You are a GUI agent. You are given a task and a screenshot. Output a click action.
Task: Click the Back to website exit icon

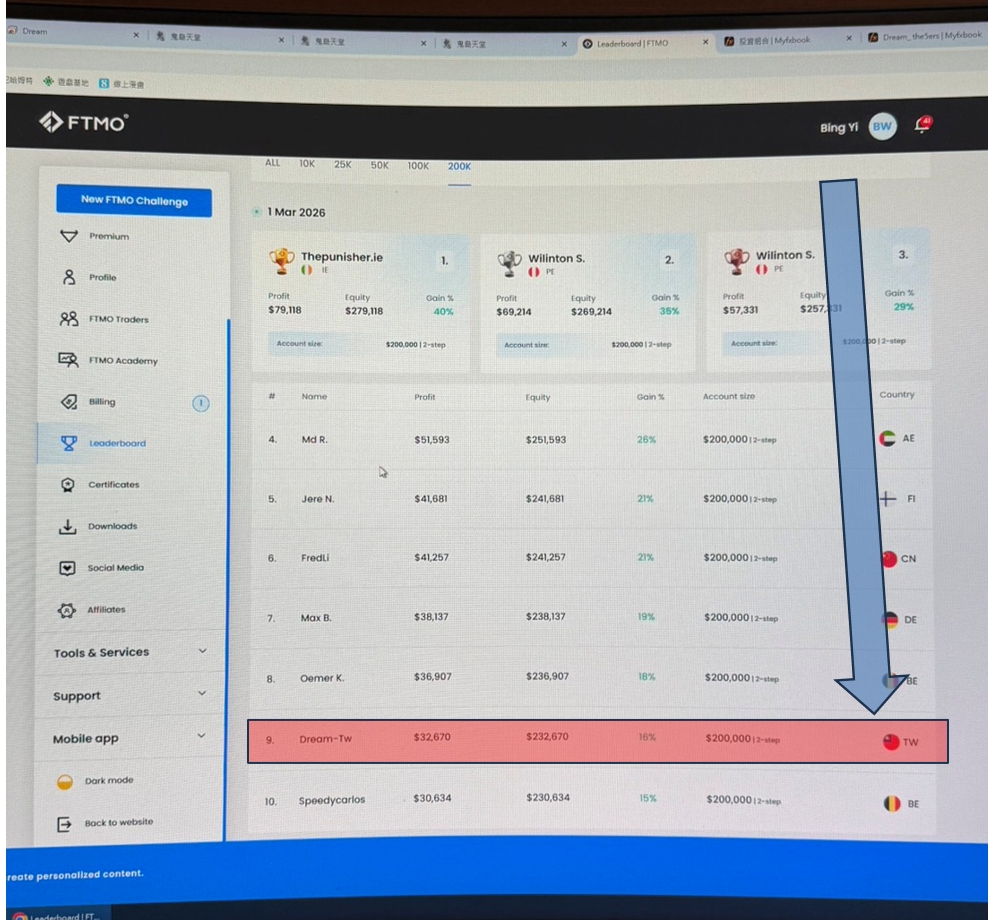[x=64, y=824]
